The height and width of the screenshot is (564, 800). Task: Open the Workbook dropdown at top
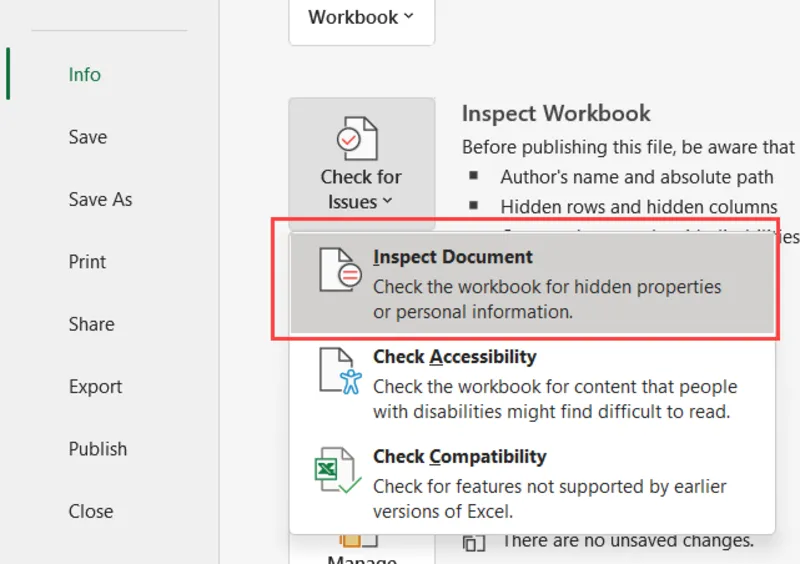click(361, 17)
